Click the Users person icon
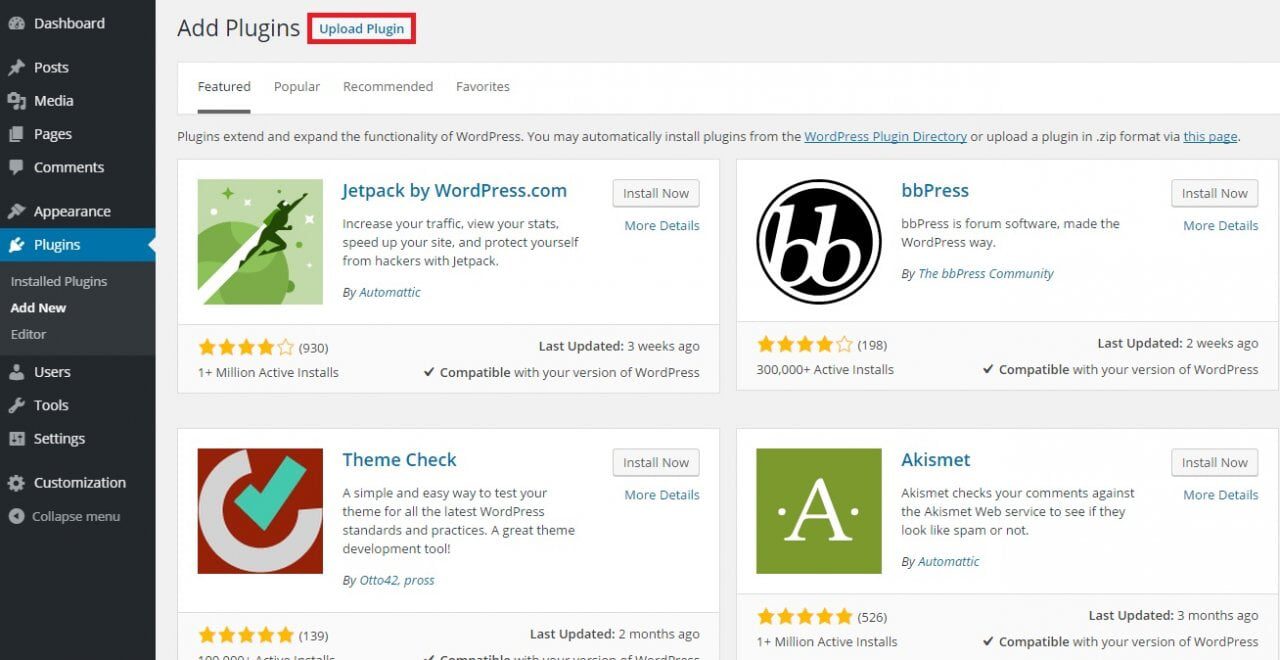The width and height of the screenshot is (1280, 660). point(16,372)
